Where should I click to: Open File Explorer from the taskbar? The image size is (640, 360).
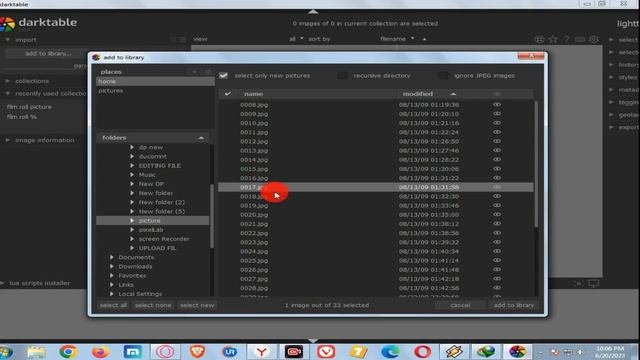point(36,351)
